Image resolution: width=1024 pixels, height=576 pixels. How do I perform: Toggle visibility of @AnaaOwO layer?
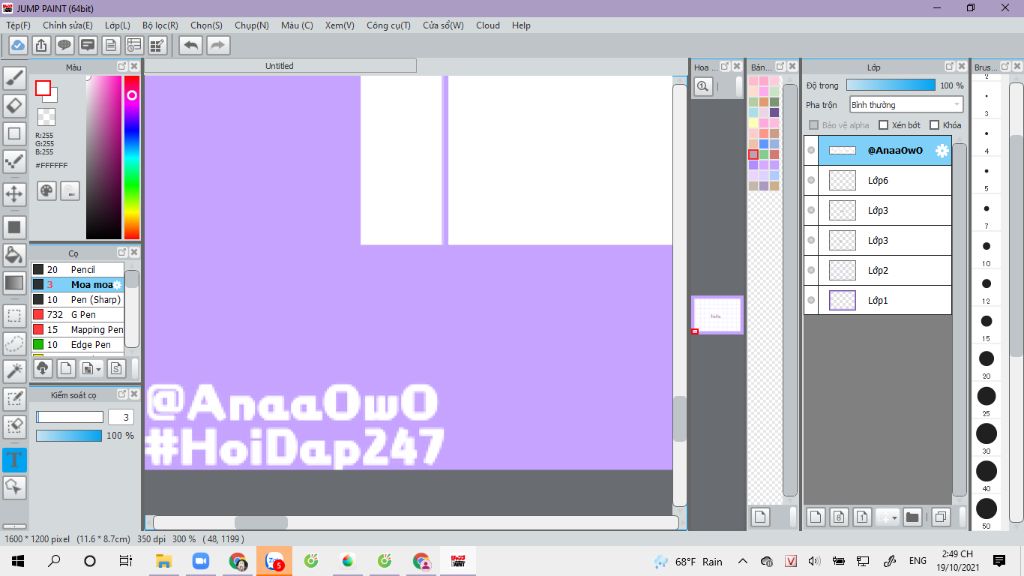click(x=811, y=150)
